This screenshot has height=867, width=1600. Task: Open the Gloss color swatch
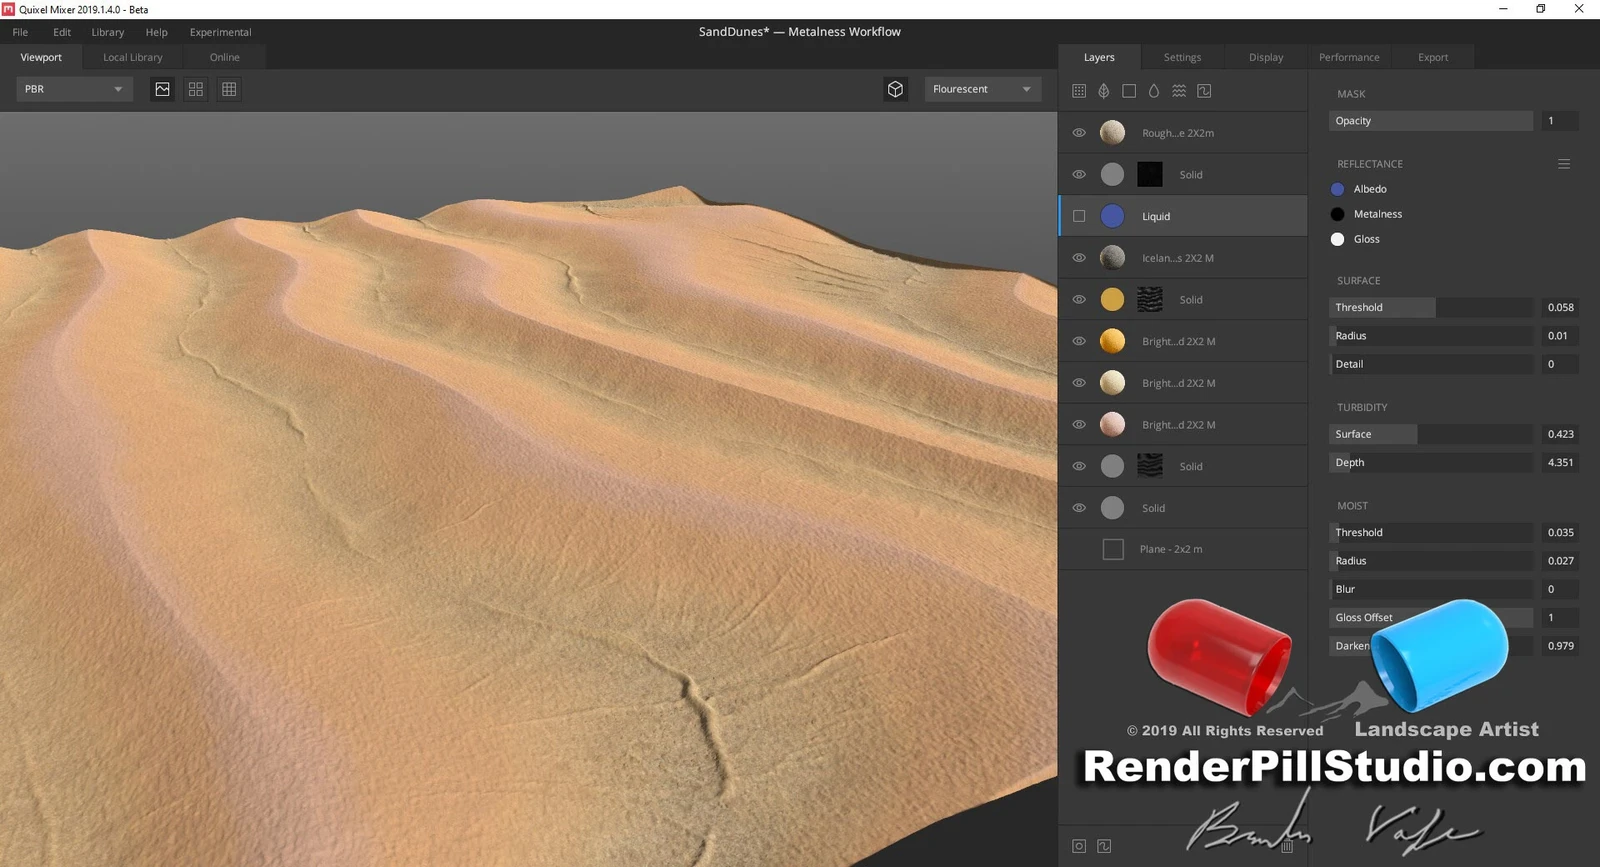coord(1338,239)
